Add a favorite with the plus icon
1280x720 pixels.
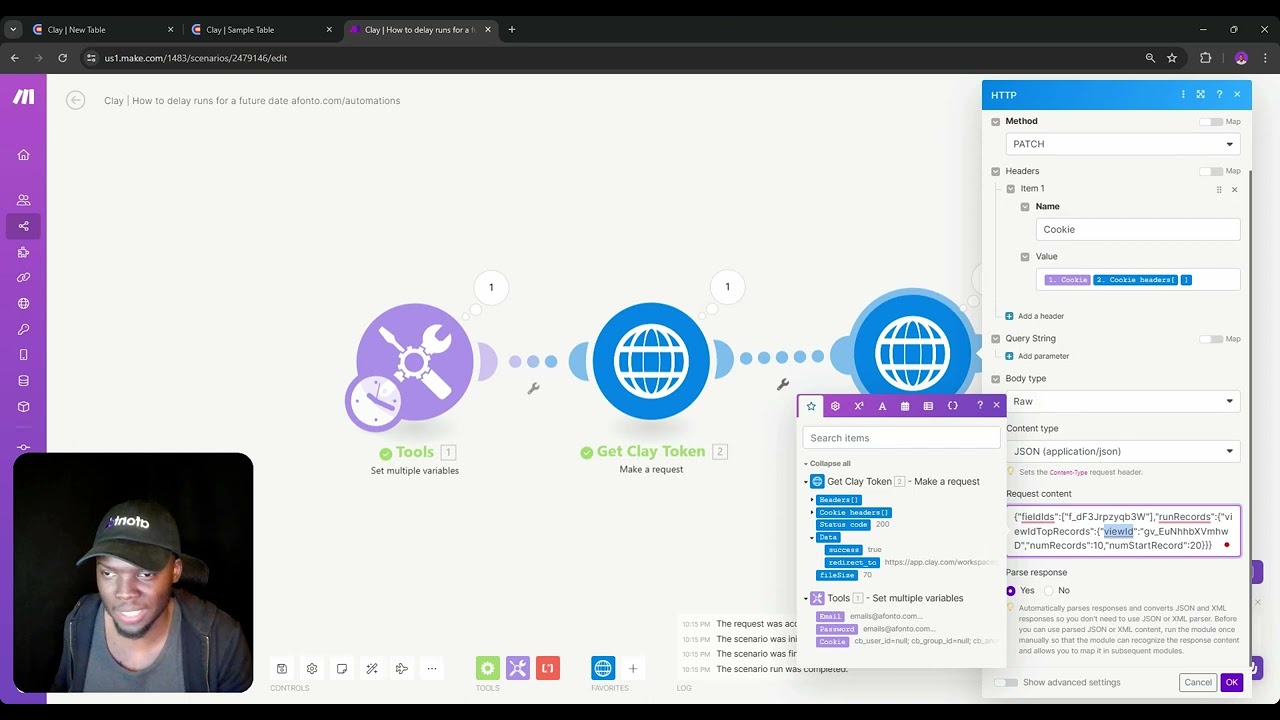[x=633, y=668]
